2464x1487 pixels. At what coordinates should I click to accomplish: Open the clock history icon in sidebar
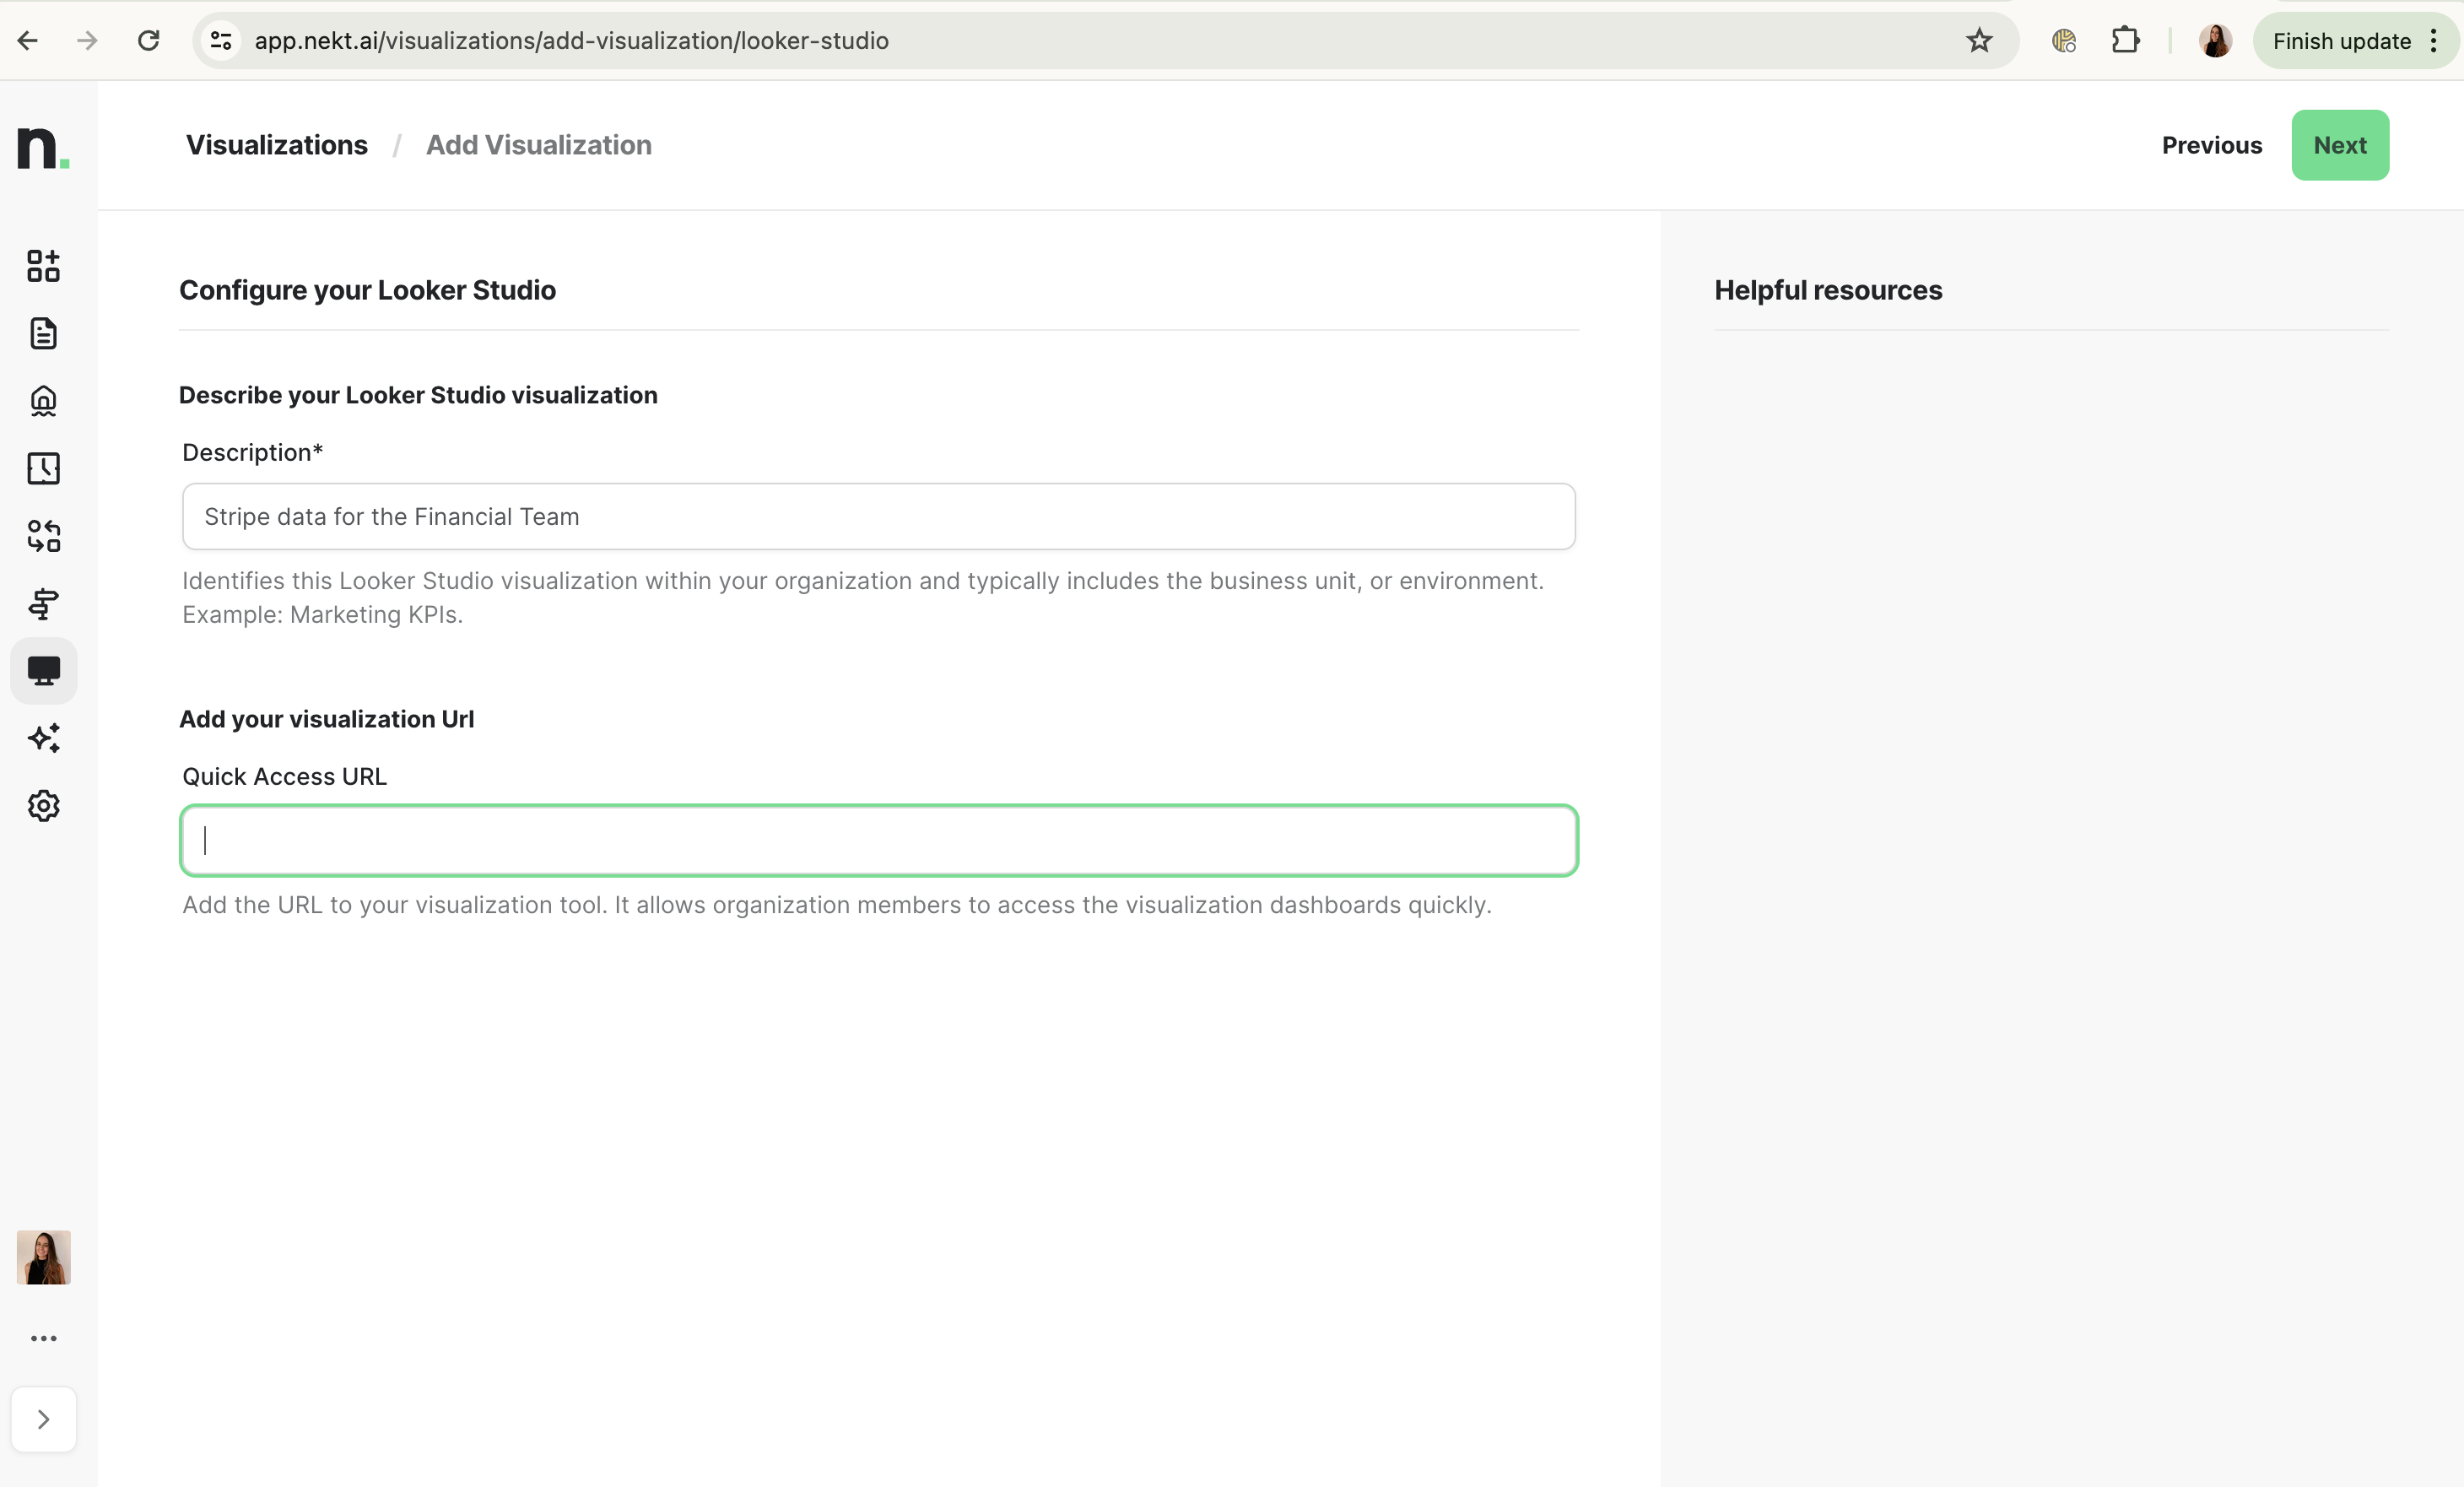tap(43, 468)
